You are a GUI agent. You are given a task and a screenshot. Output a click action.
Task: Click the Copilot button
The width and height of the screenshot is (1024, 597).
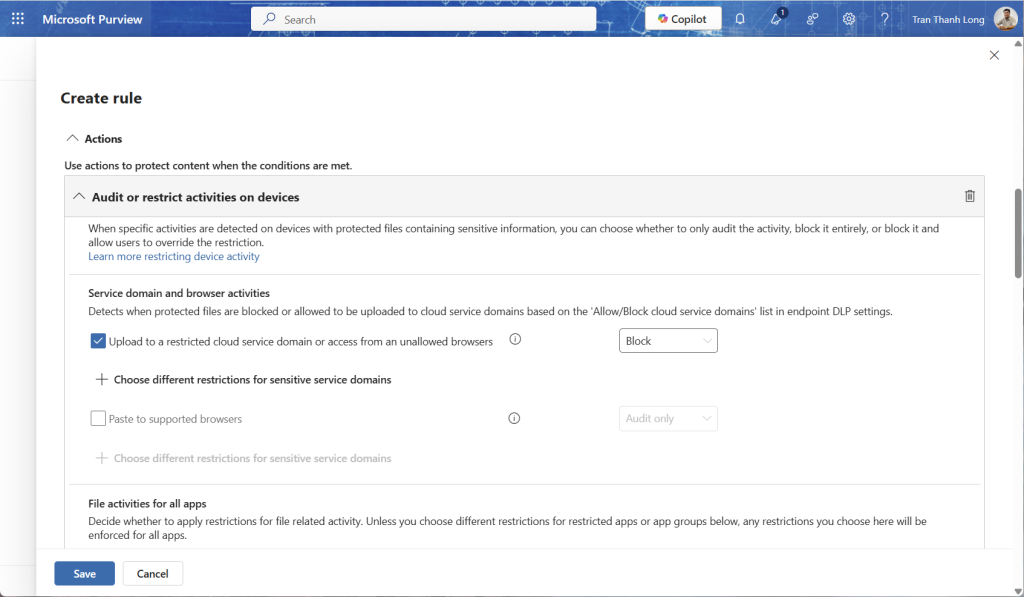pos(683,19)
